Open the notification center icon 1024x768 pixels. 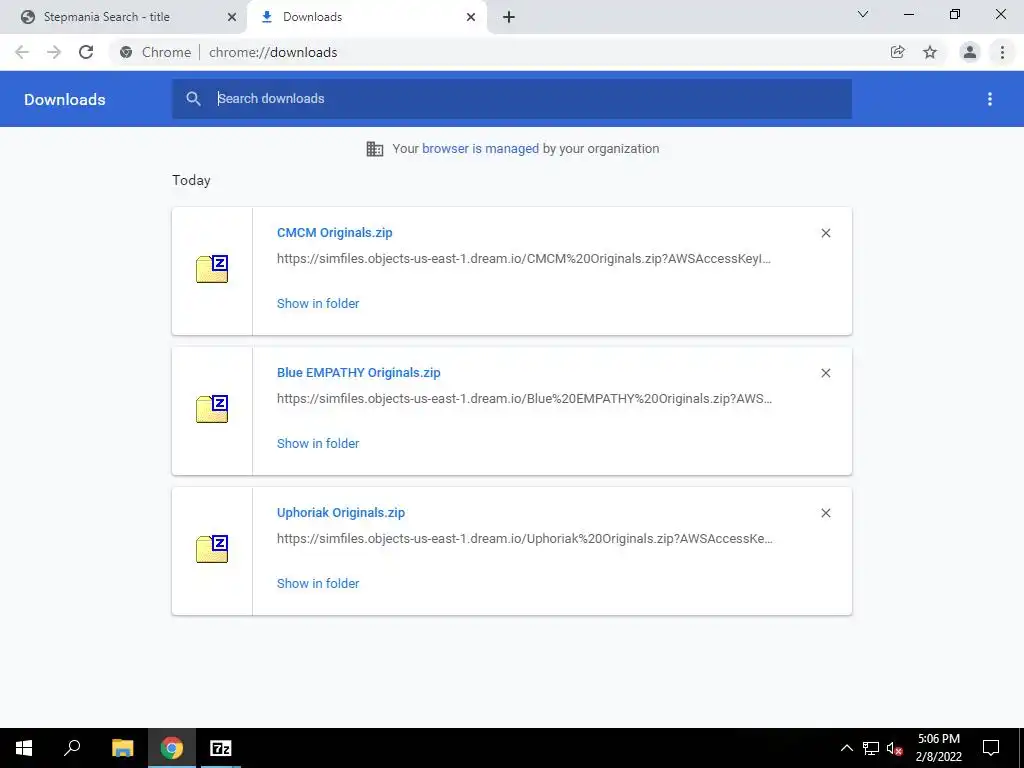click(991, 748)
